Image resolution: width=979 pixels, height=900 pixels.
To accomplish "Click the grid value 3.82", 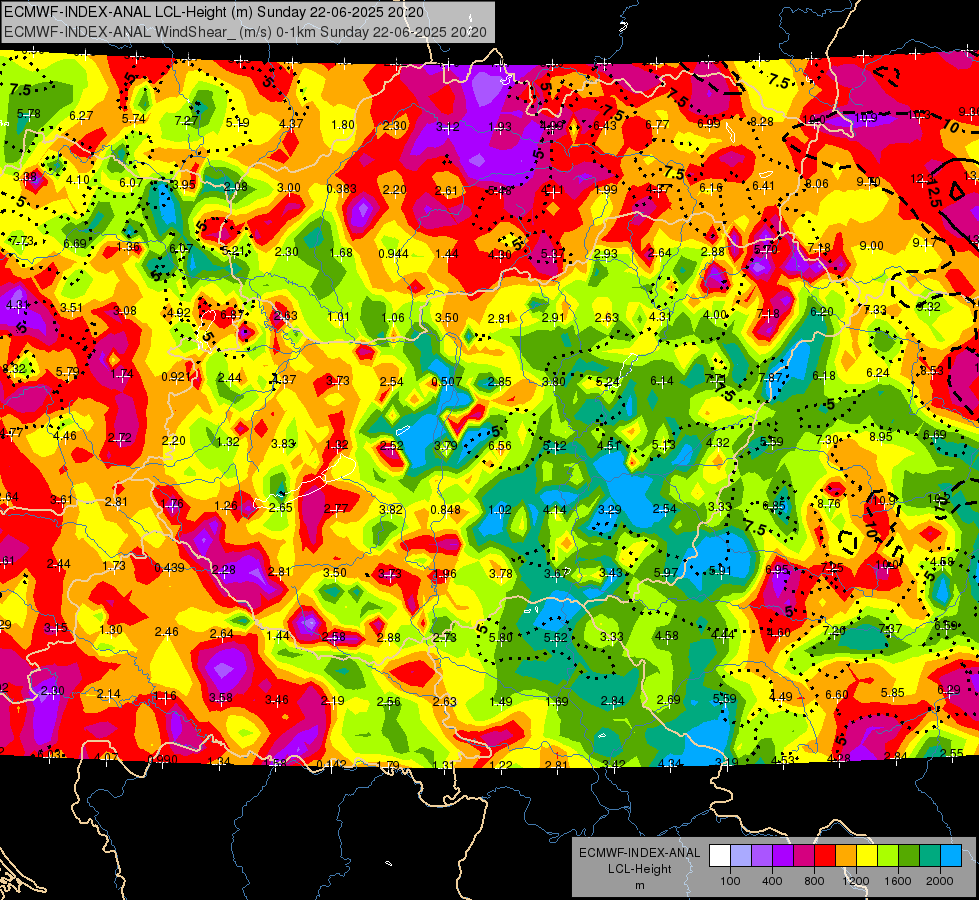I will tap(391, 509).
